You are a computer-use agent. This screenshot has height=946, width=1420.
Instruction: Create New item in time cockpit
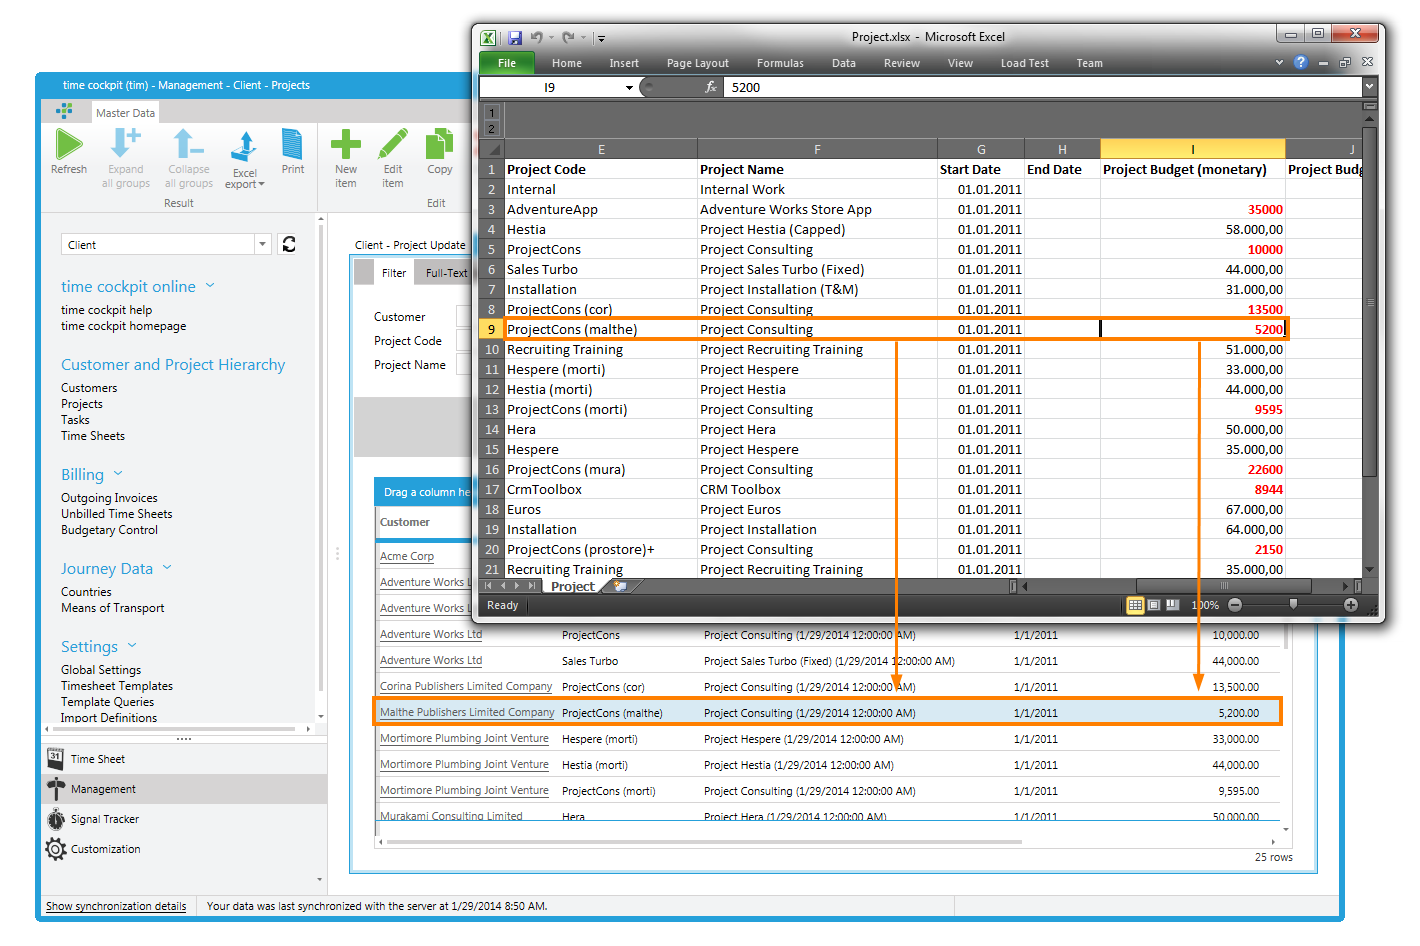[346, 159]
